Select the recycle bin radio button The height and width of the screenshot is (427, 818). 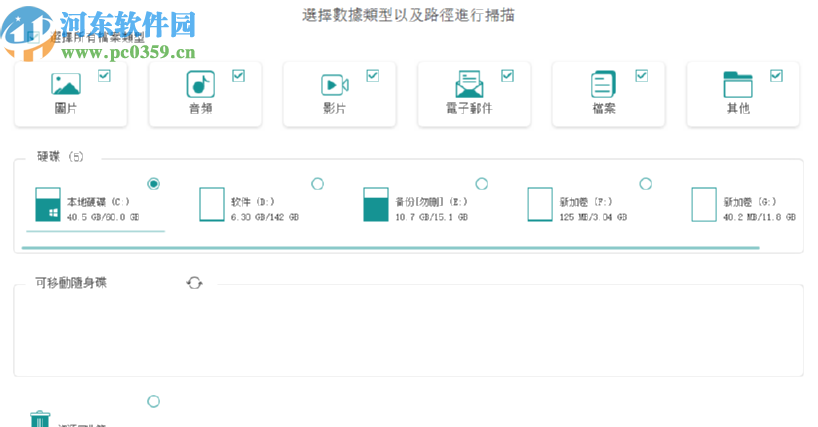pyautogui.click(x=153, y=401)
